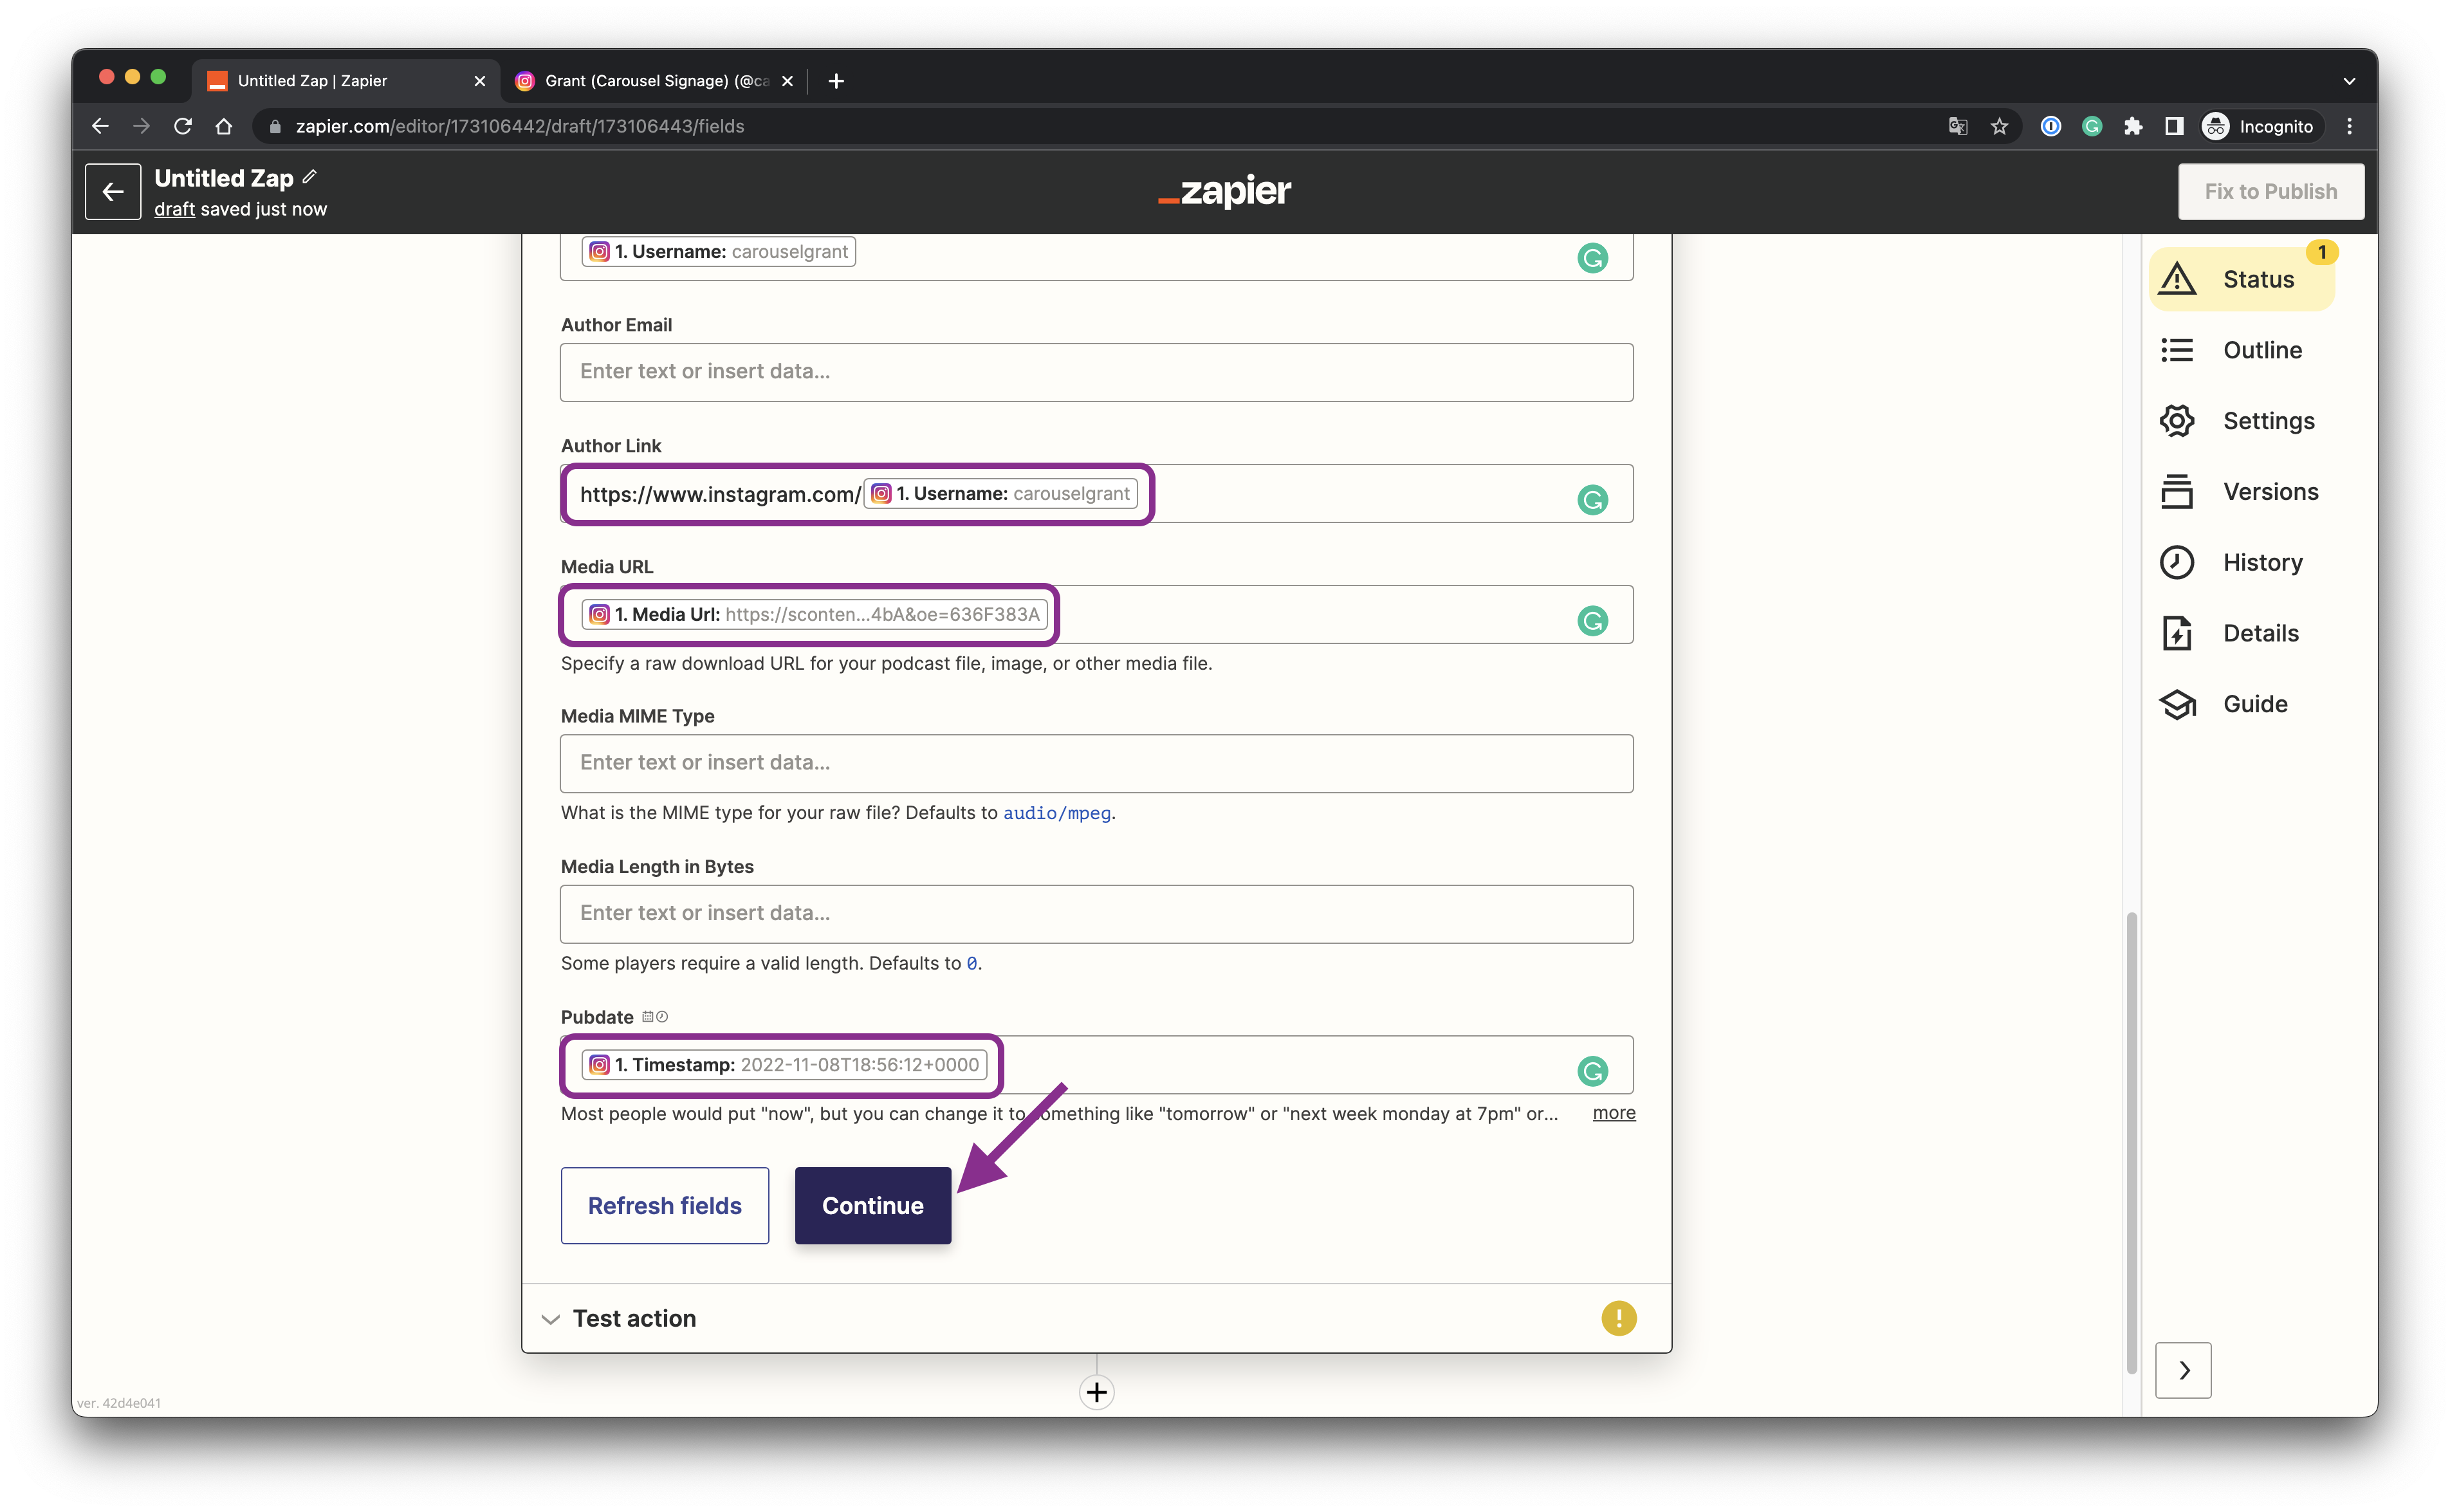This screenshot has width=2450, height=1512.
Task: Switch to the Grant (Carousel Signage) Instagram tab
Action: pos(654,81)
